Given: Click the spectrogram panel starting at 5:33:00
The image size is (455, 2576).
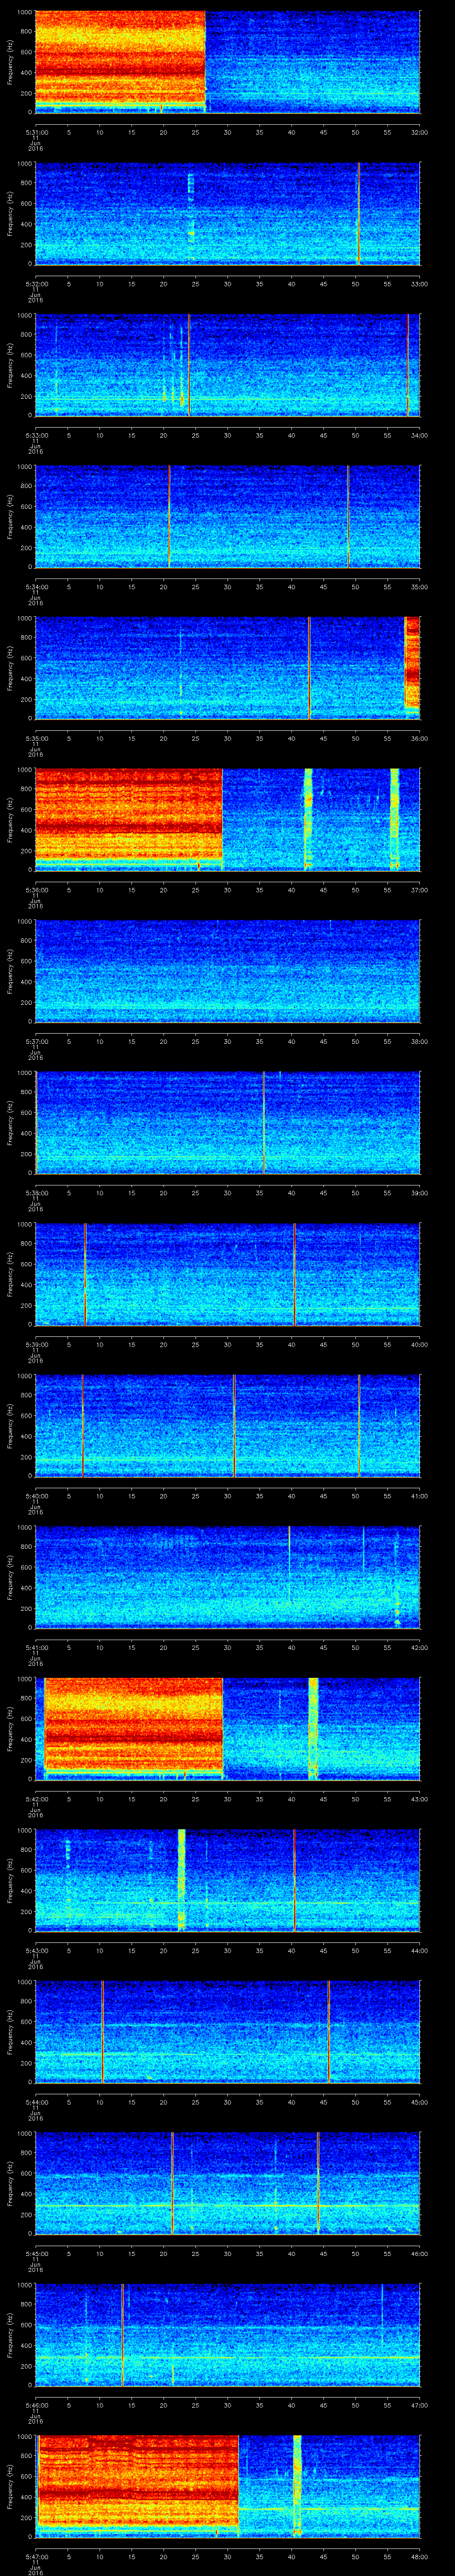Looking at the screenshot, I should 227,365.
